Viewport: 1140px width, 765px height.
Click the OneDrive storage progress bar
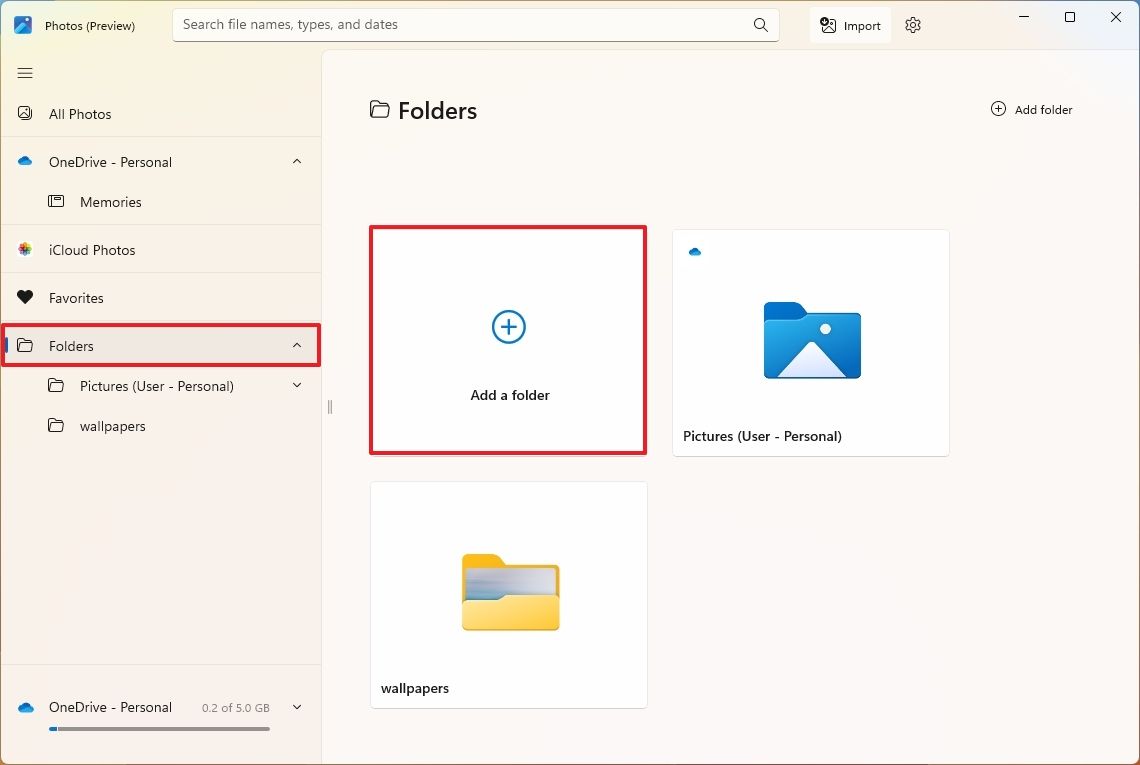click(x=159, y=729)
